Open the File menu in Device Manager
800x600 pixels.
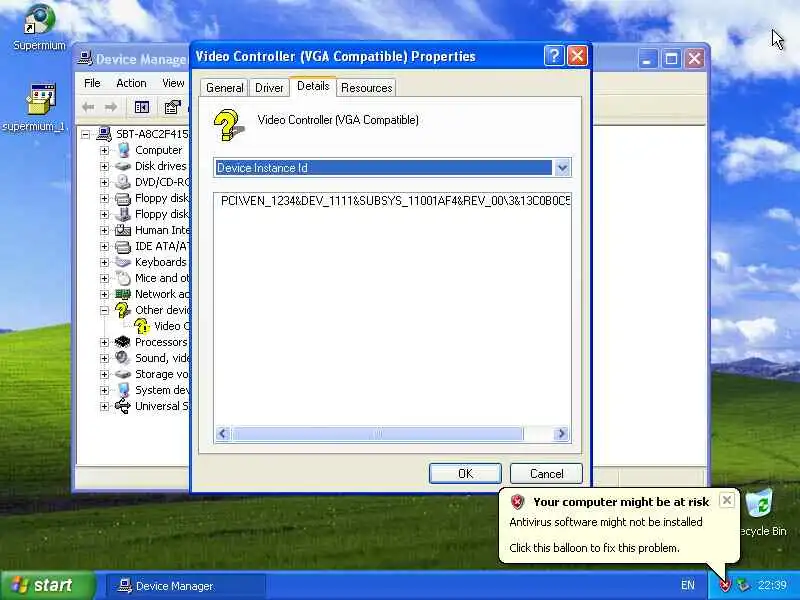[92, 83]
